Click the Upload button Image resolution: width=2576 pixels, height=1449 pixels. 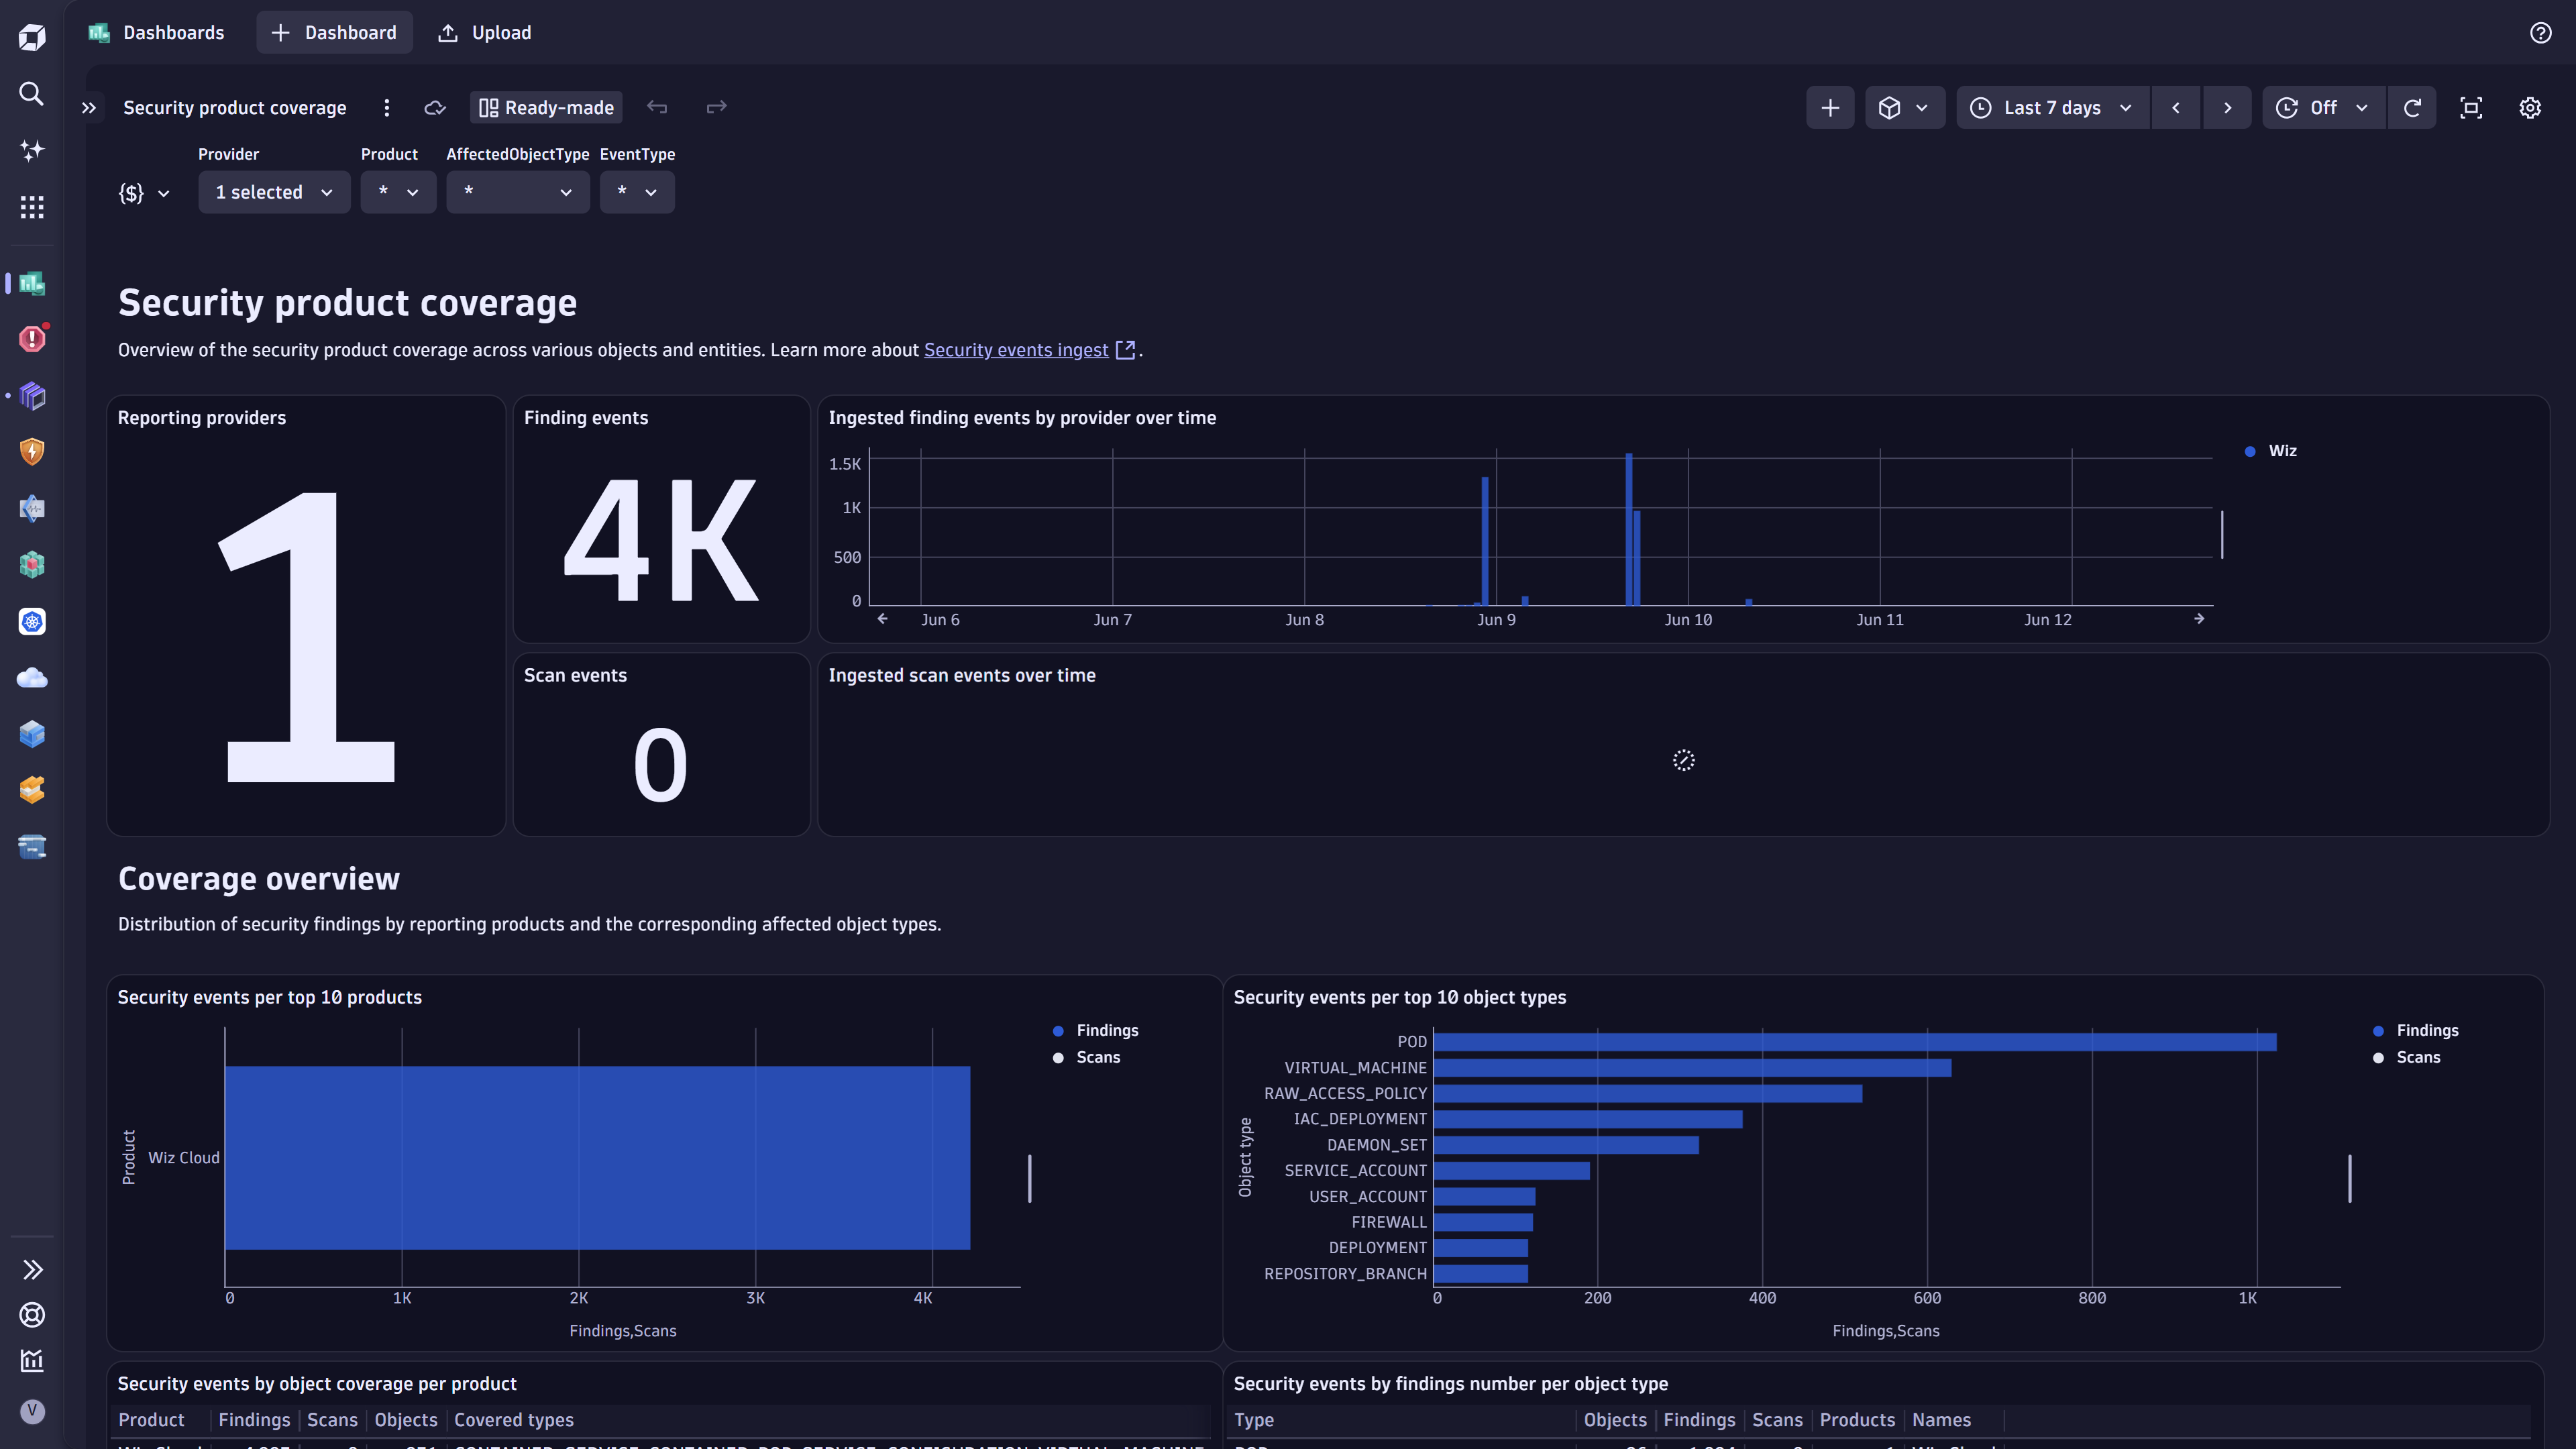[x=485, y=33]
